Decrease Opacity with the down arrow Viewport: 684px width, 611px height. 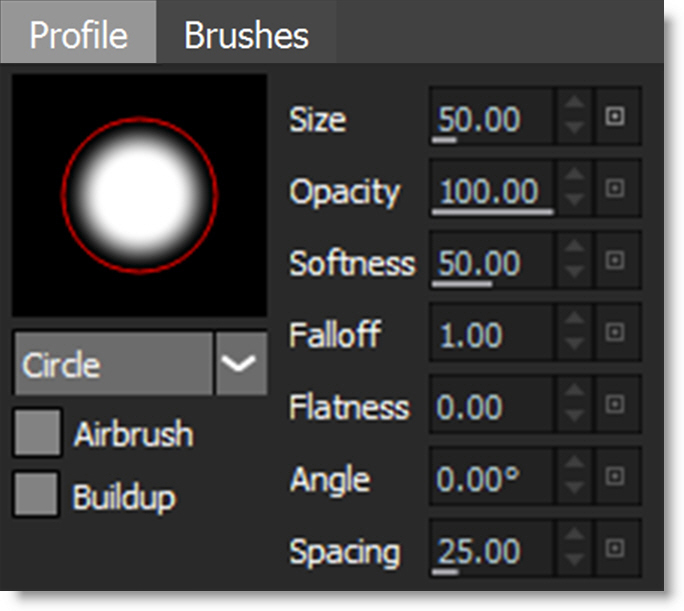coord(572,201)
